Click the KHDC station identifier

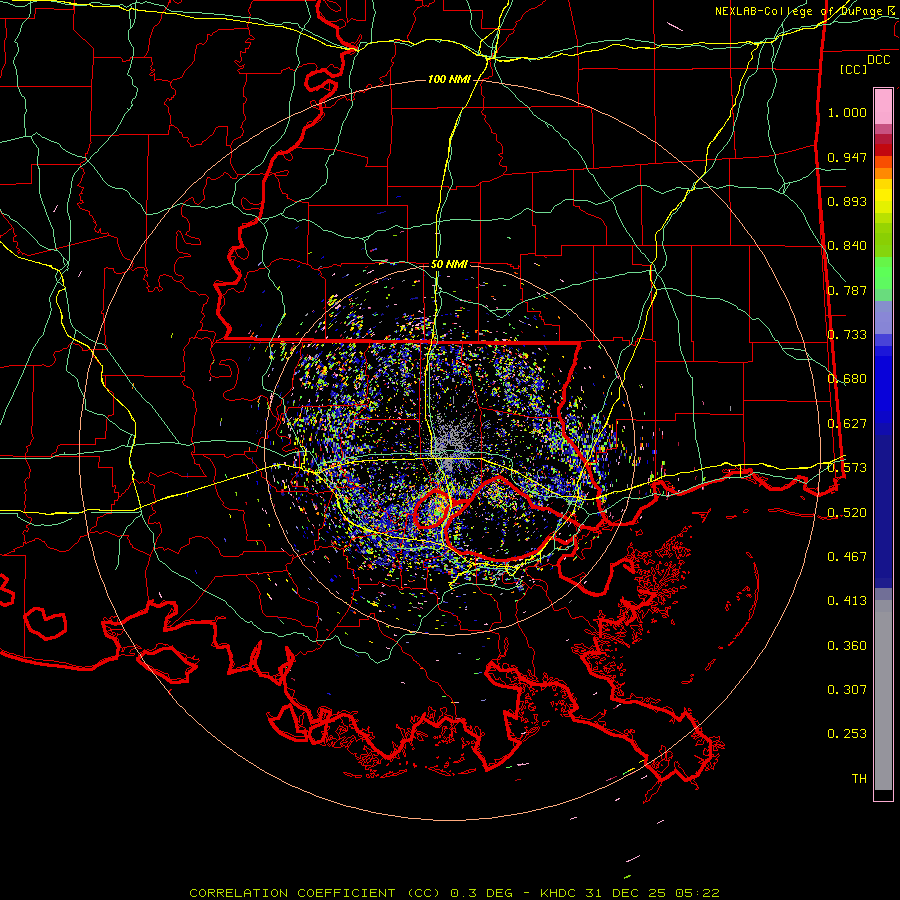560,893
